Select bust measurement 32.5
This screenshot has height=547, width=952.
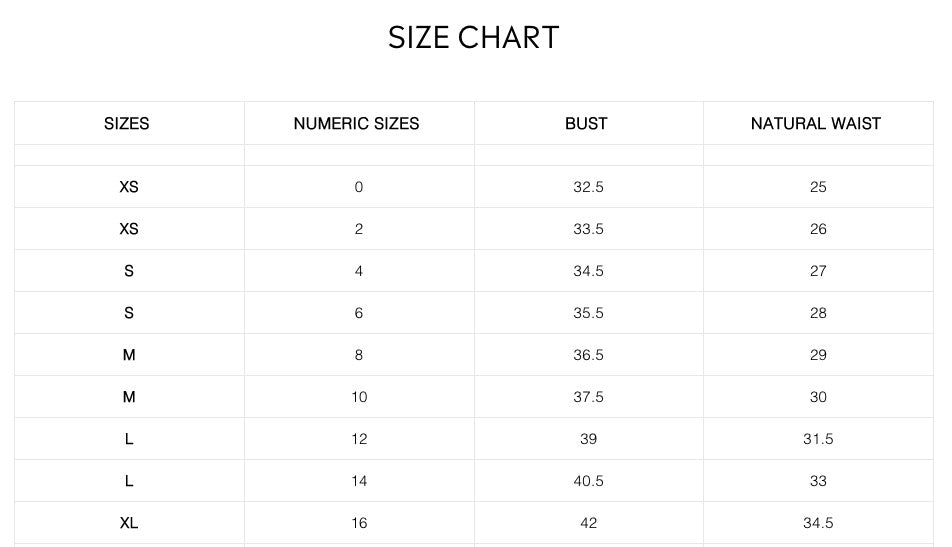click(588, 187)
